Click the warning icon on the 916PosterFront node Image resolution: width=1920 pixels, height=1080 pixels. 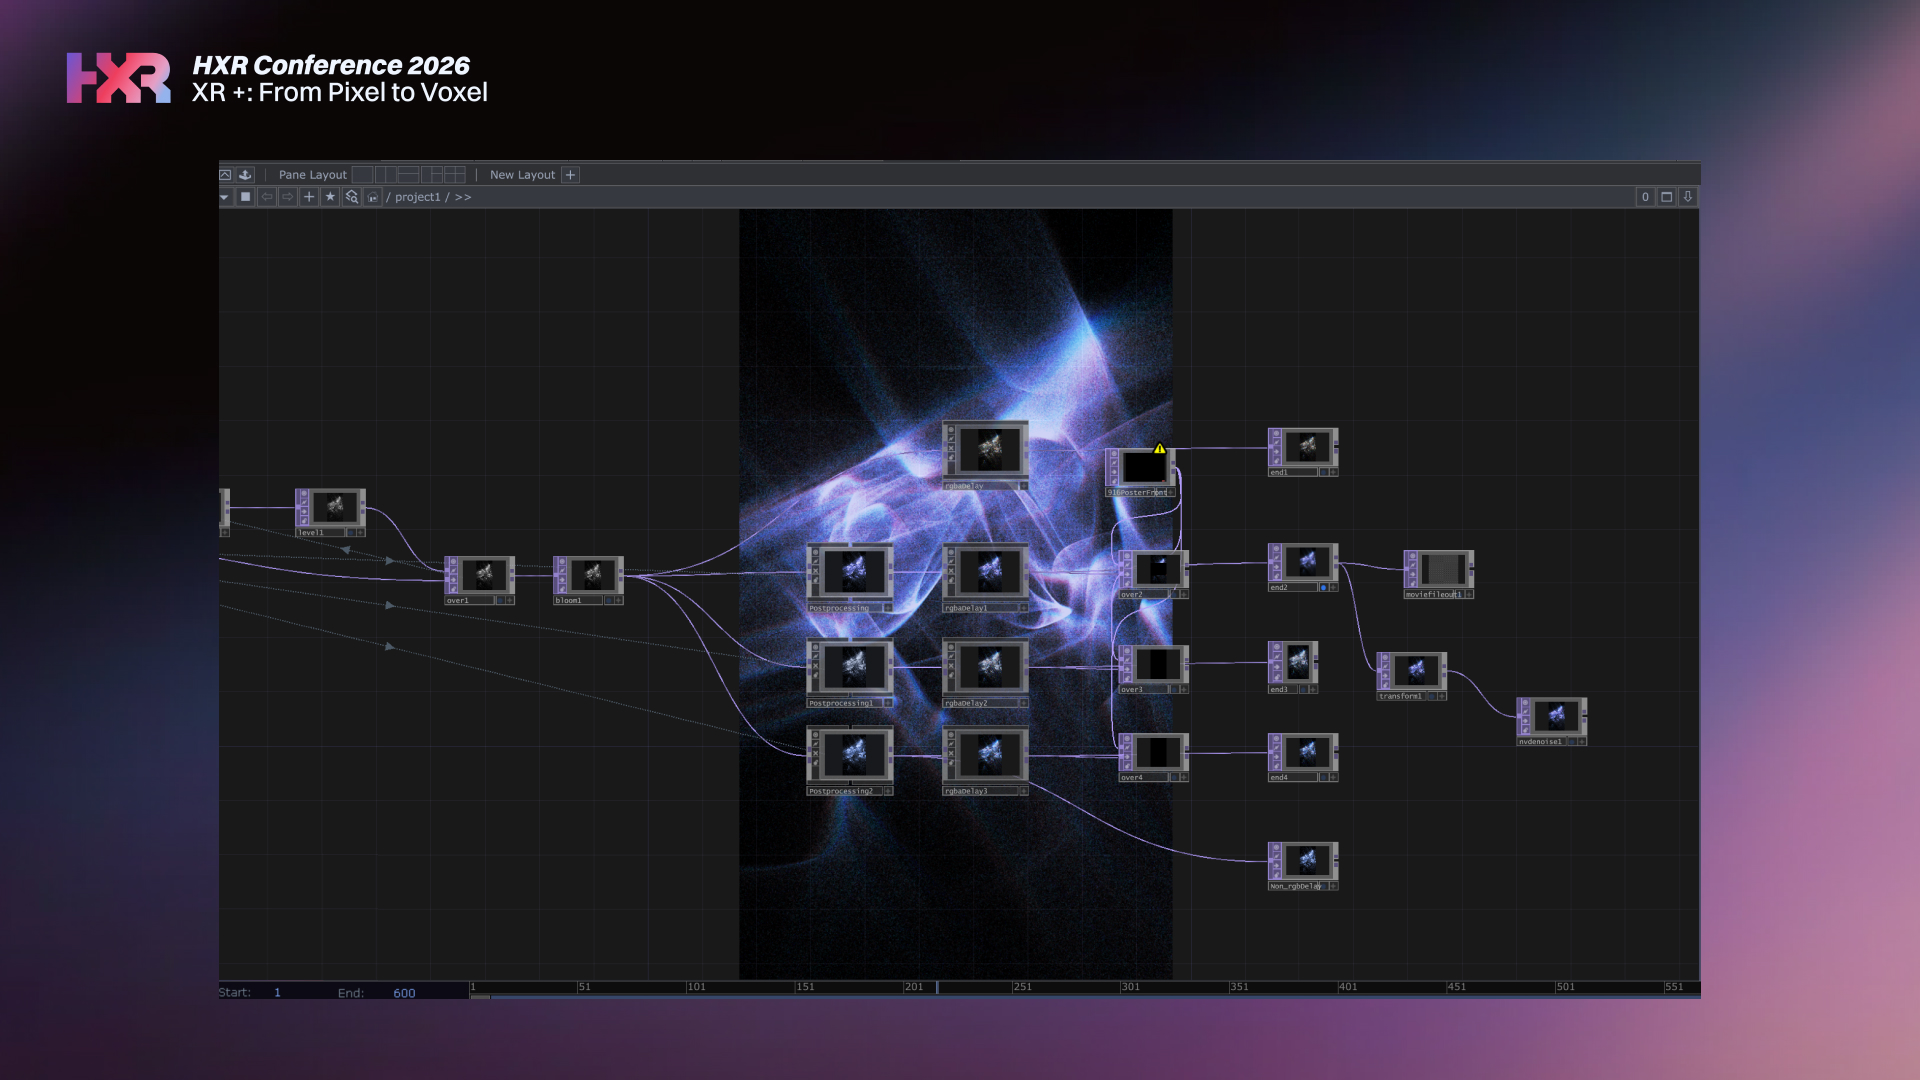(x=1159, y=449)
